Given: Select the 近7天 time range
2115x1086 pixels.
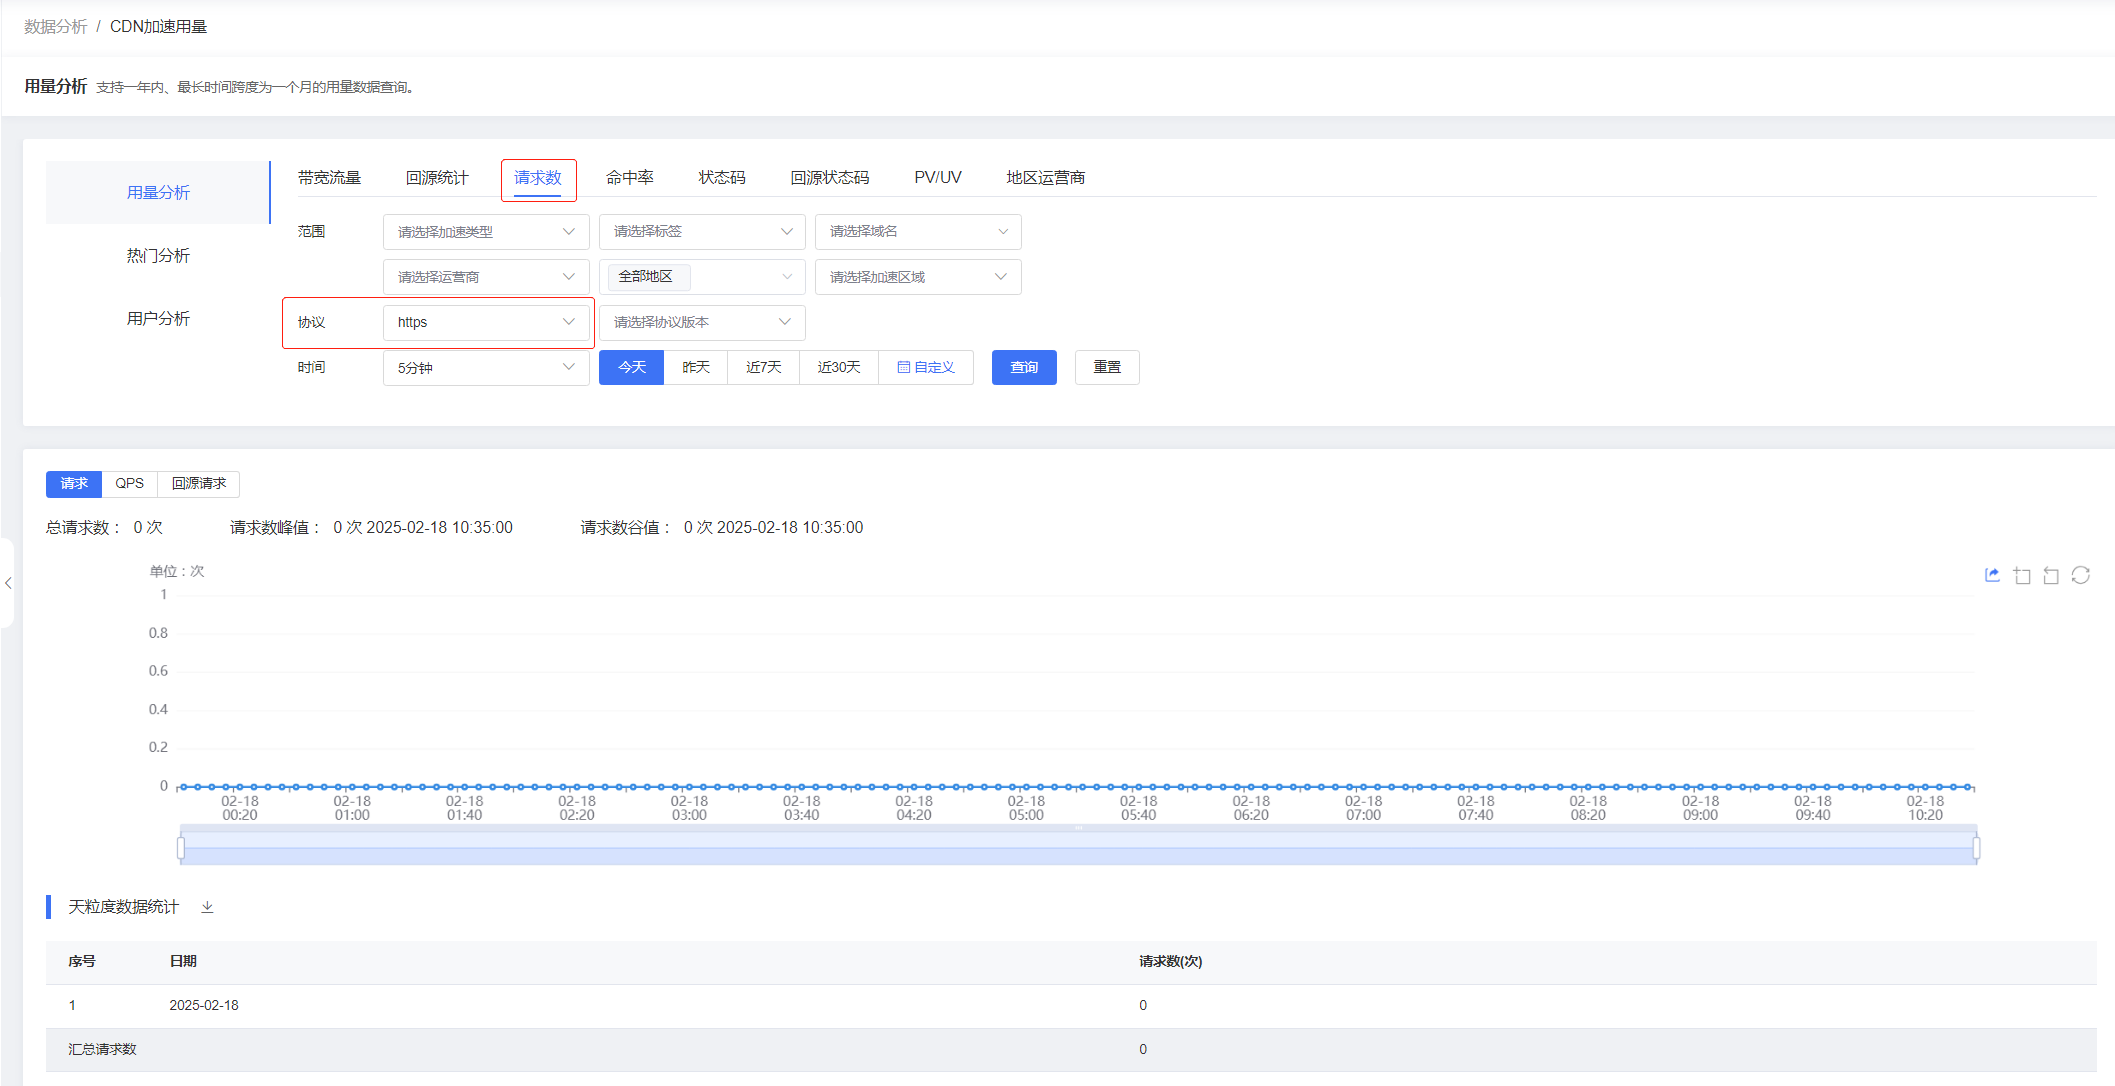Looking at the screenshot, I should point(764,367).
